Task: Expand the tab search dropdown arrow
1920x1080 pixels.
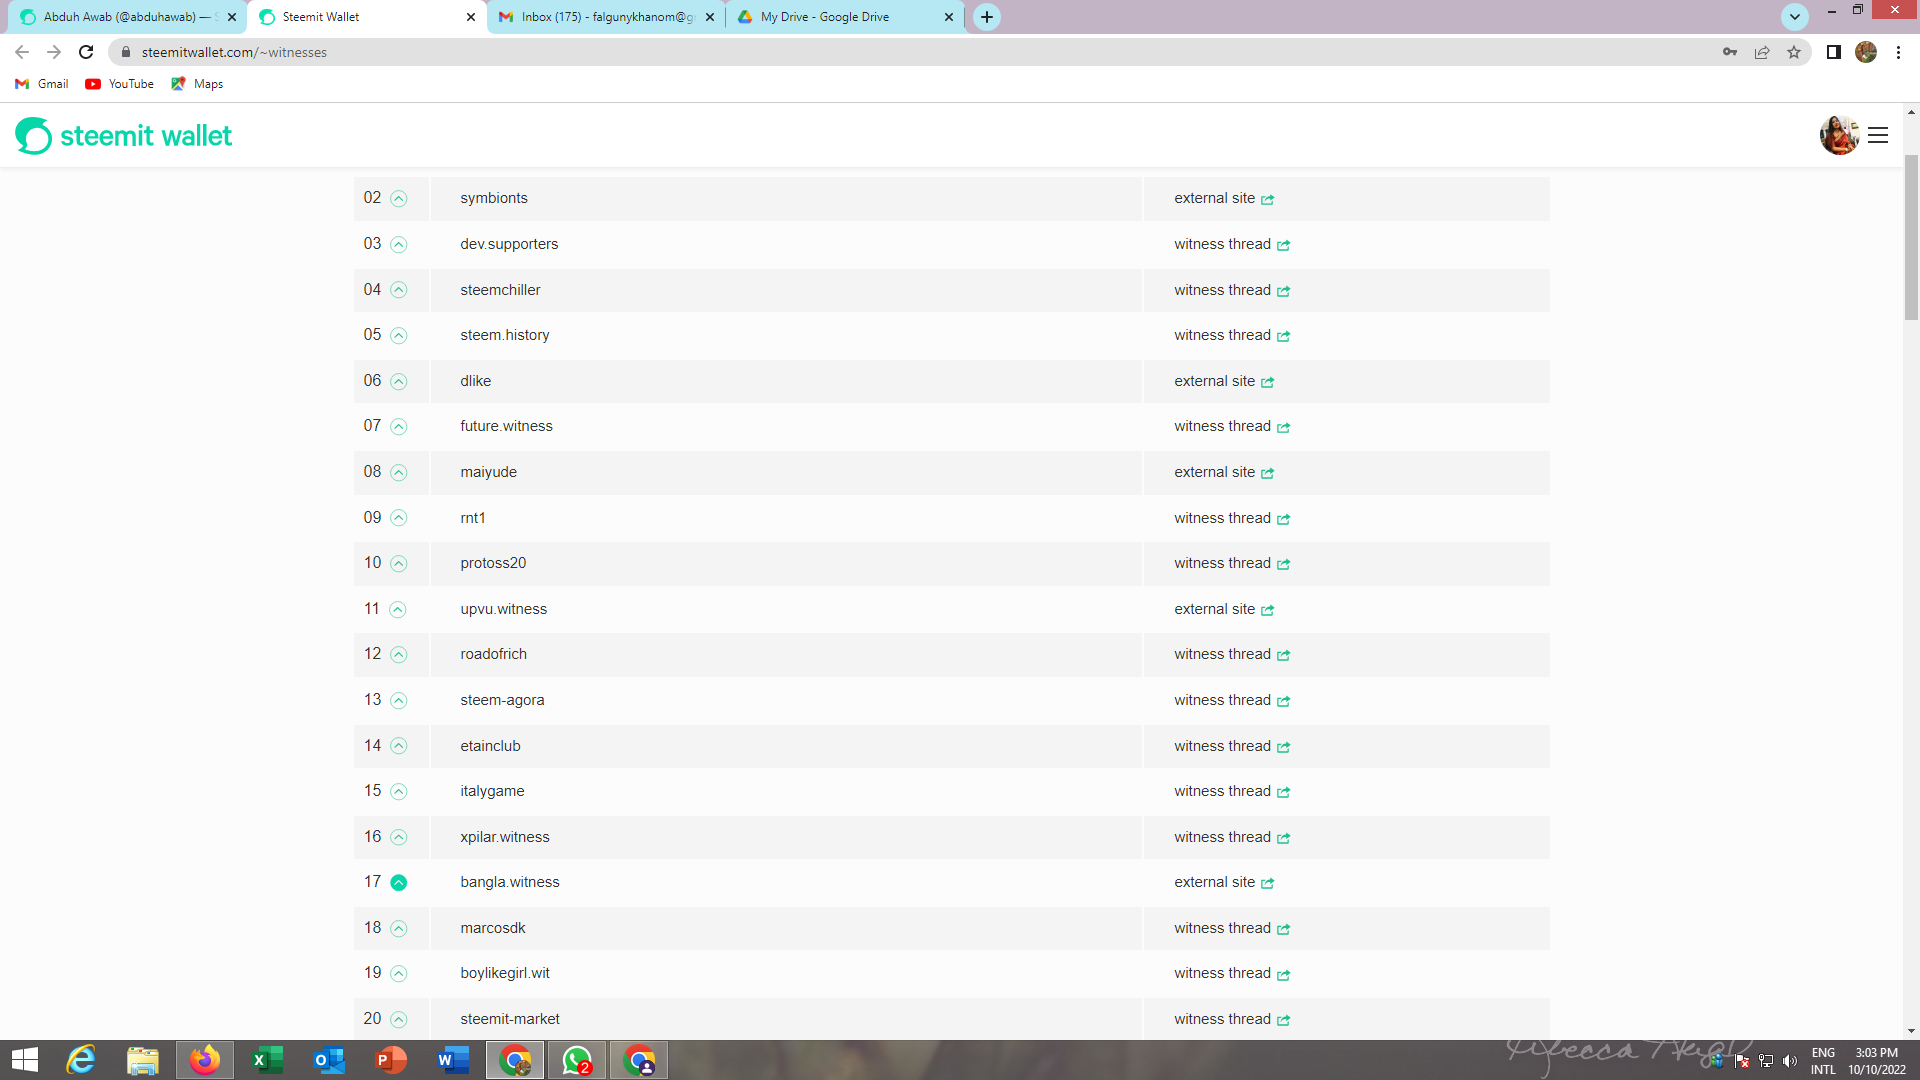Action: [x=1795, y=17]
